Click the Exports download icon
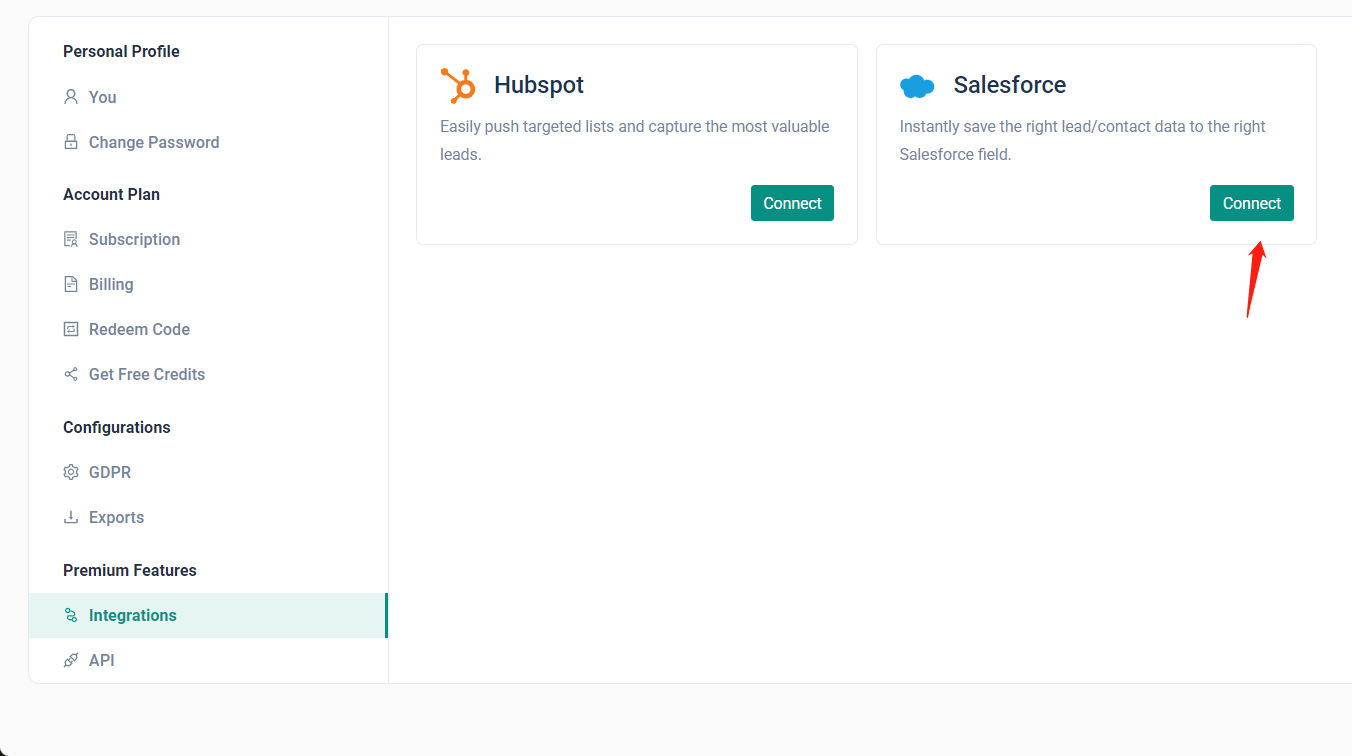Image resolution: width=1352 pixels, height=756 pixels. (71, 517)
